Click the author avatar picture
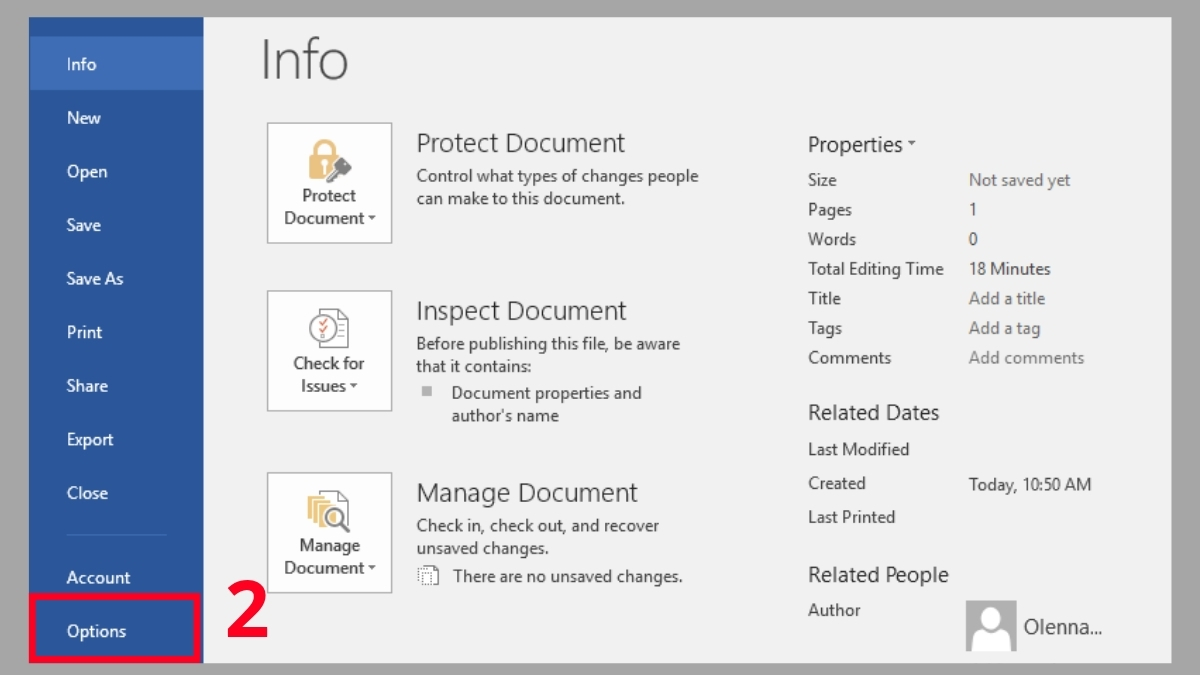This screenshot has height=675, width=1200. point(990,626)
